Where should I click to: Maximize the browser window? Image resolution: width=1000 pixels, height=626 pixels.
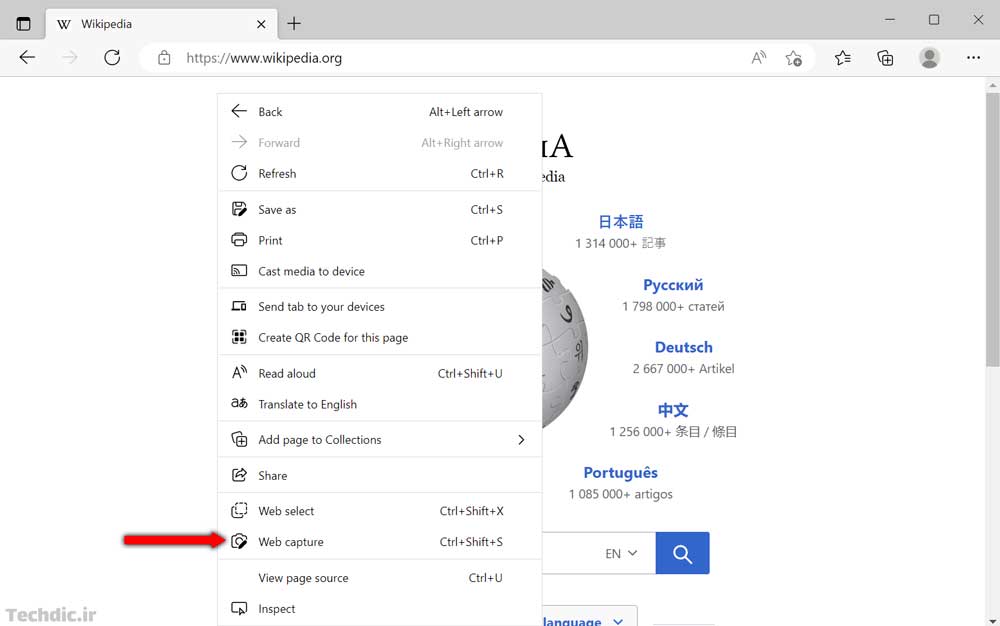click(934, 20)
